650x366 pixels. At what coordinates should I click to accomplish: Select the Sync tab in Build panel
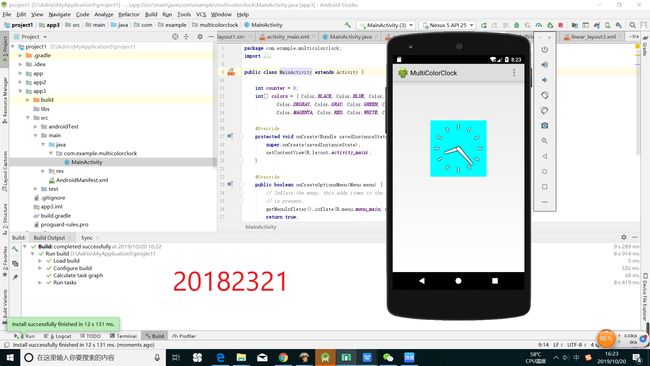(x=87, y=238)
